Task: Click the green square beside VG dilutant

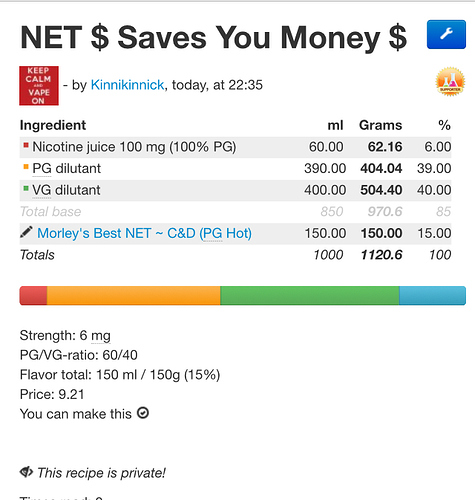Action: 26,188
